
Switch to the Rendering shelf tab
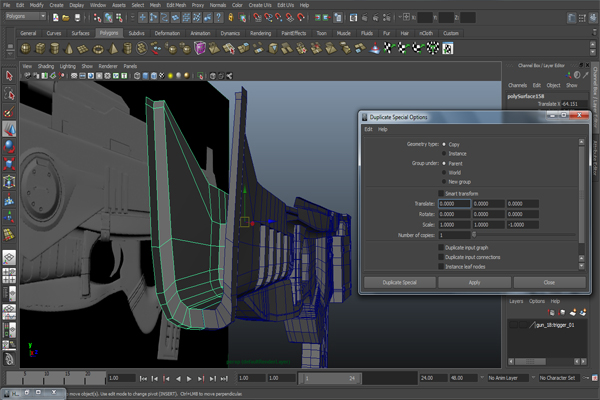pyautogui.click(x=261, y=33)
